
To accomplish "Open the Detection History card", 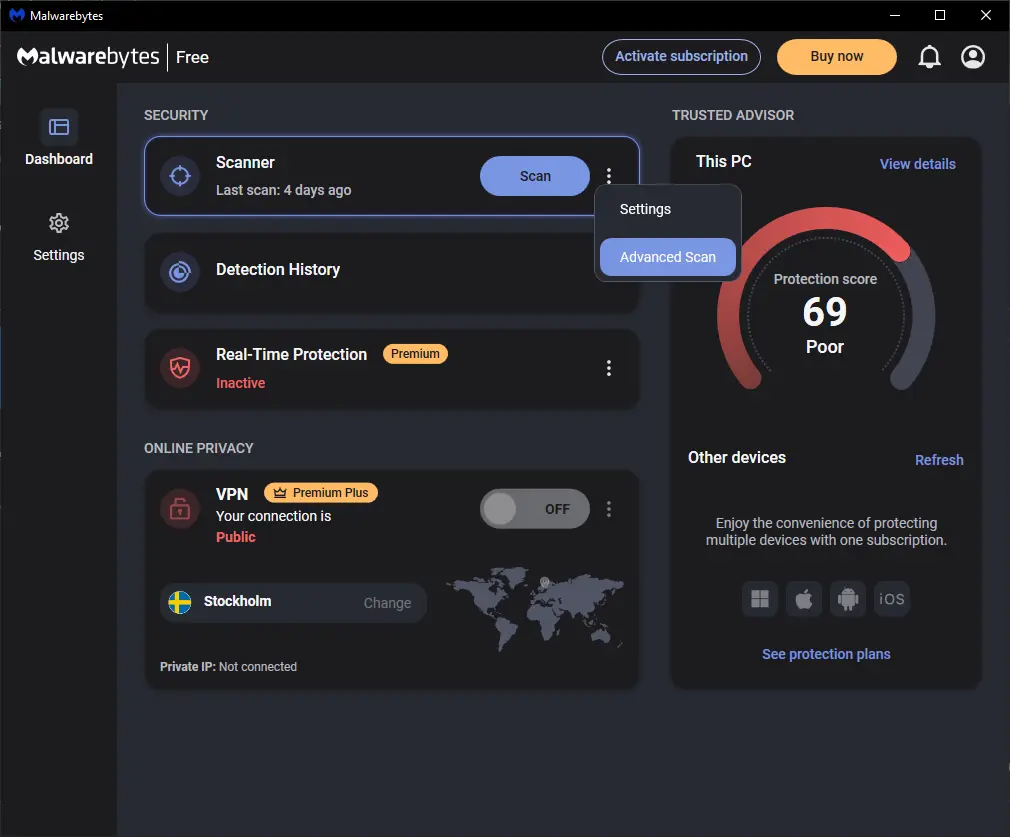I will coord(392,272).
